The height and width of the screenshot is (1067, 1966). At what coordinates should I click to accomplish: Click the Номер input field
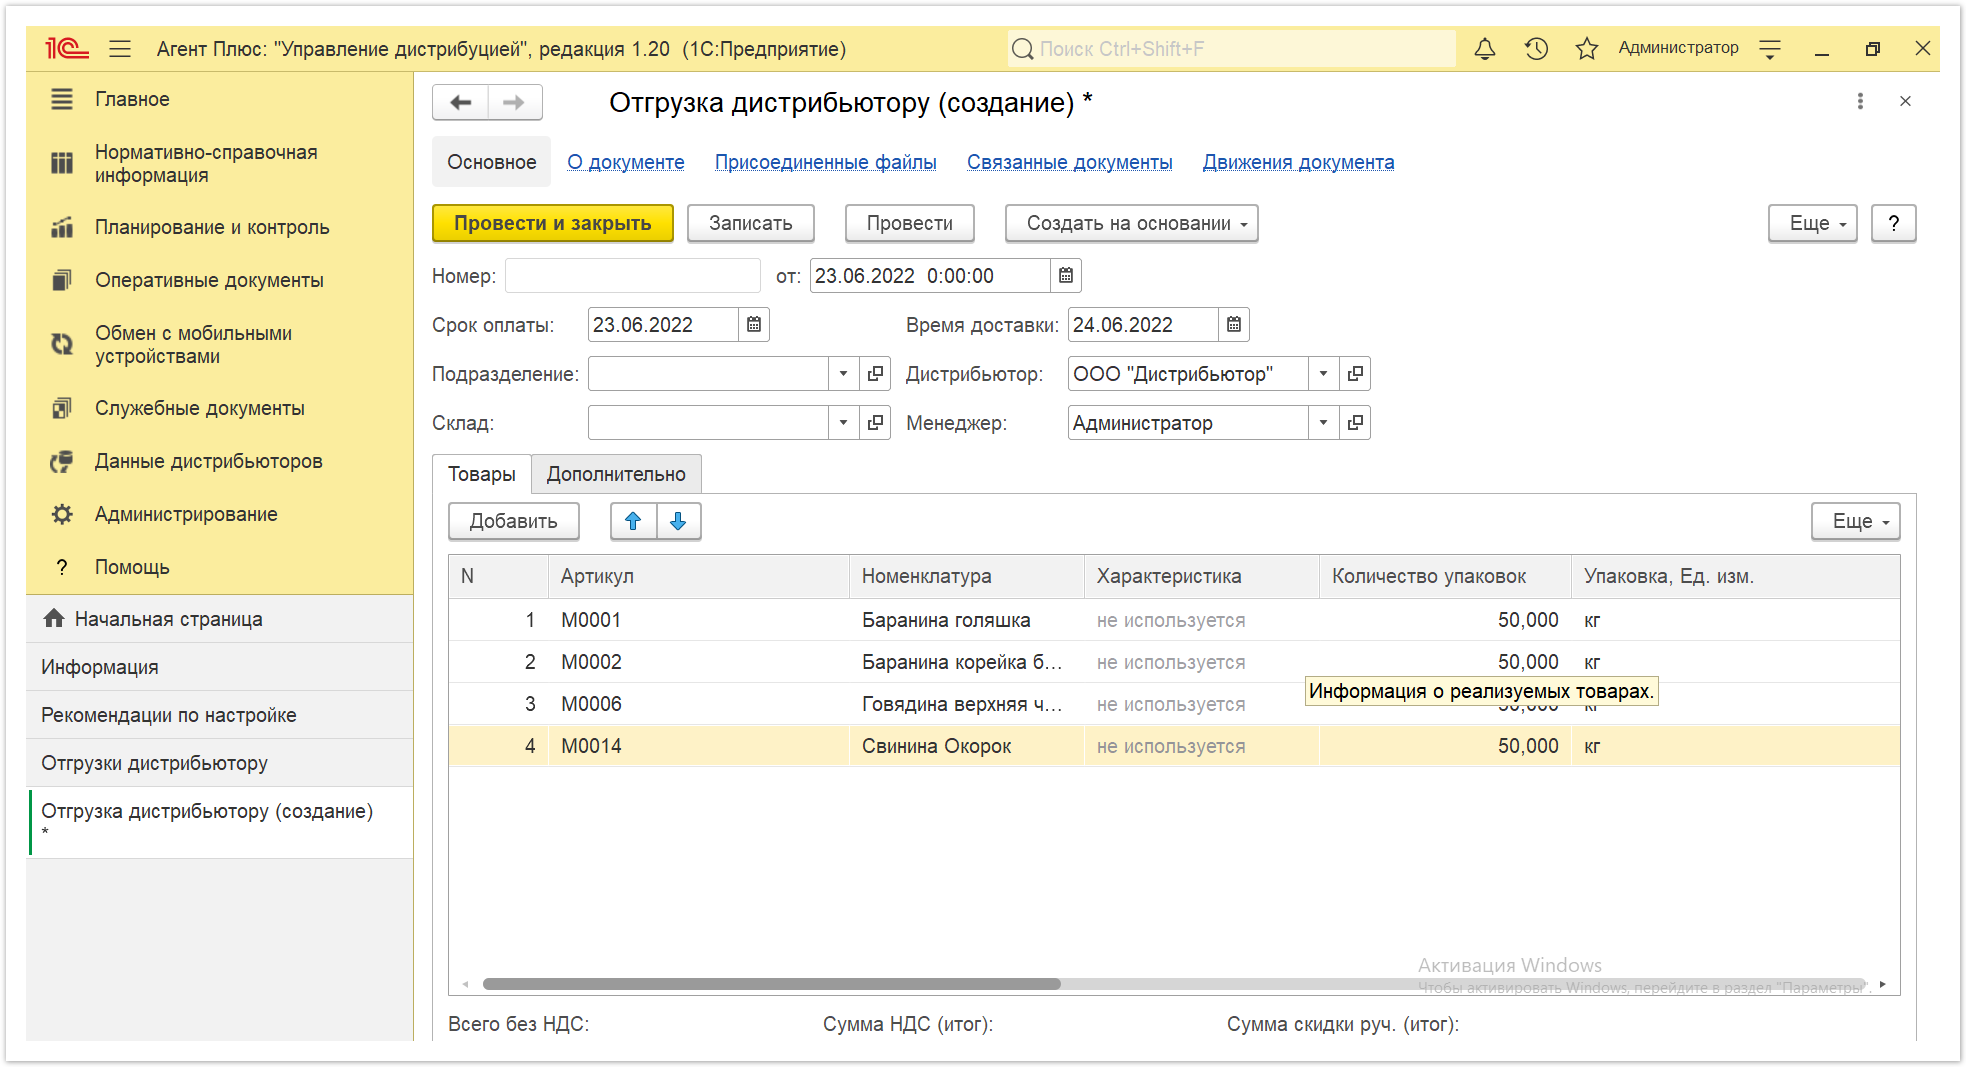tap(633, 276)
